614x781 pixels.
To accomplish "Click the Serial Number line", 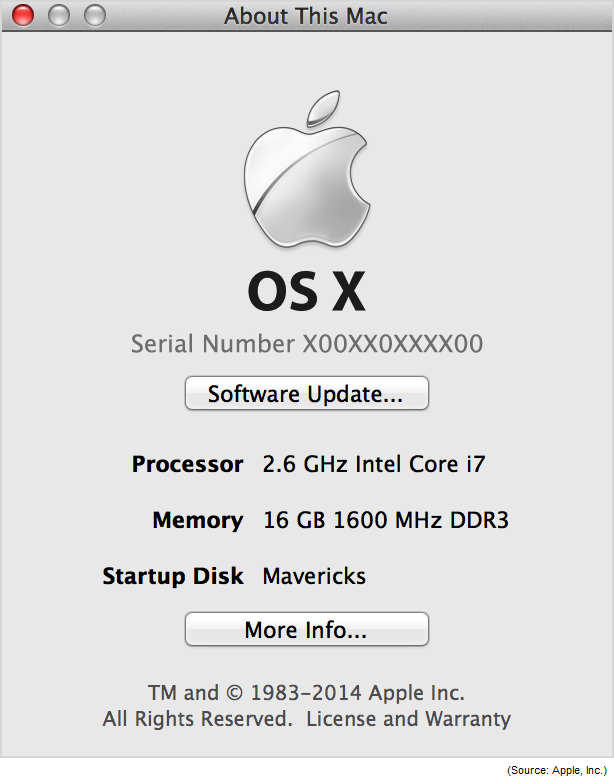I will click(307, 344).
